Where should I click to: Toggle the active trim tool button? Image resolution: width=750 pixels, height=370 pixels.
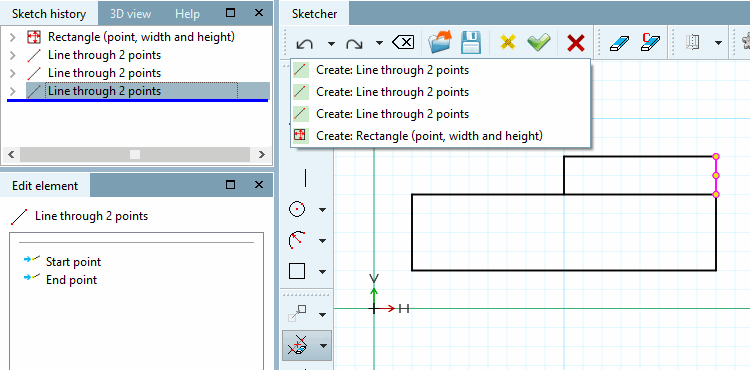298,345
